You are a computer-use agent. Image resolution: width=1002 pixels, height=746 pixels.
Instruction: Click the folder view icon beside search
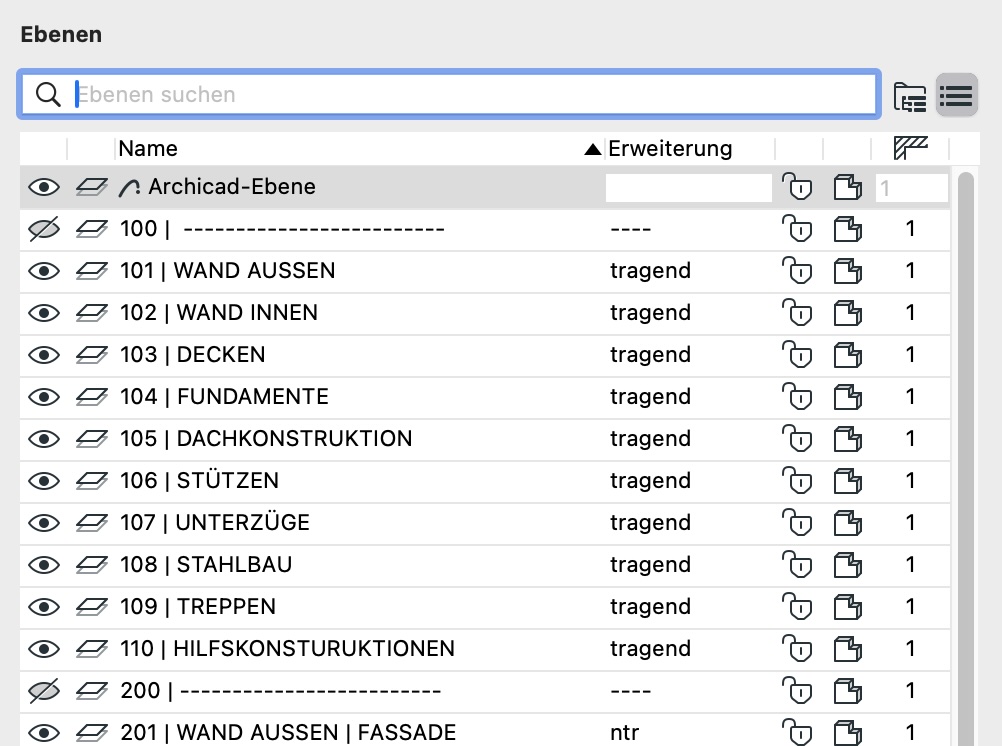909,96
